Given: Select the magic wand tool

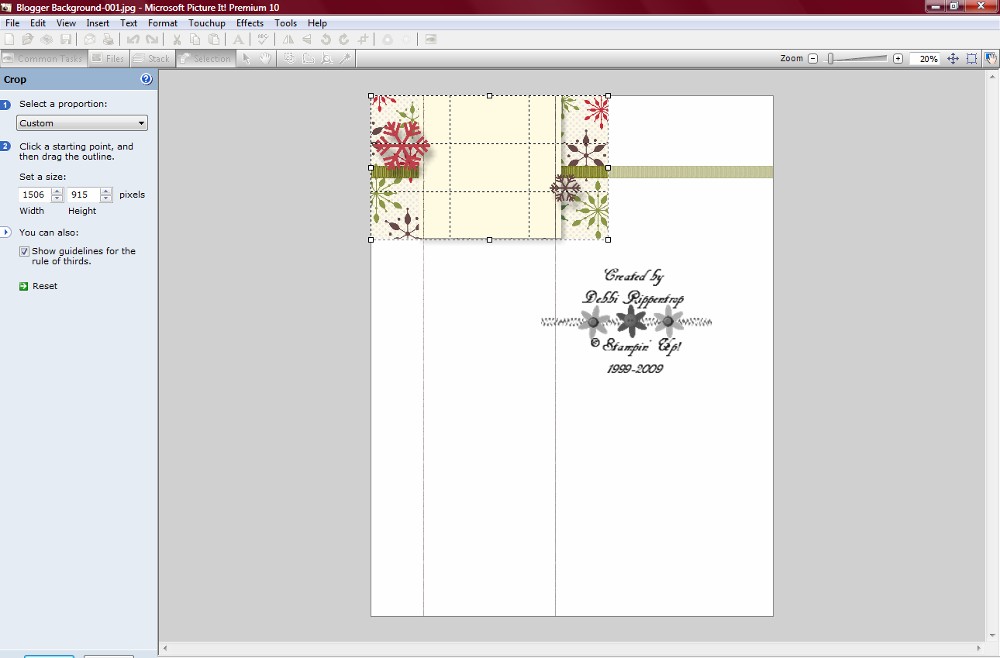Looking at the screenshot, I should click(345, 59).
